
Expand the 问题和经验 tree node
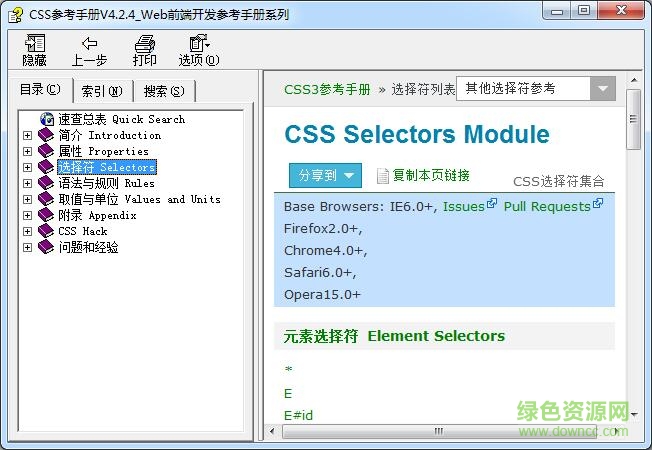tap(27, 247)
